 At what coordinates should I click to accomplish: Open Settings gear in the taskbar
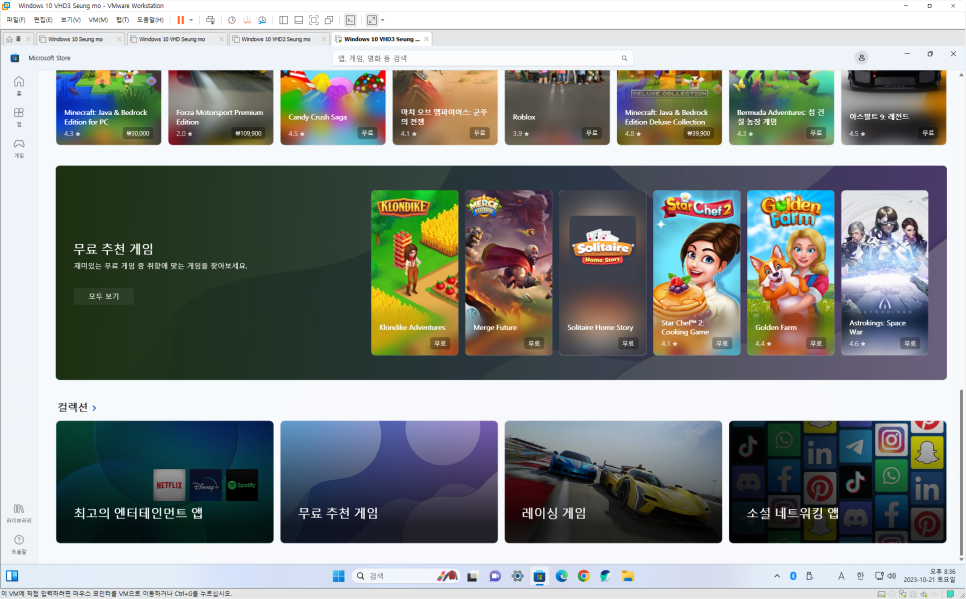(518, 576)
